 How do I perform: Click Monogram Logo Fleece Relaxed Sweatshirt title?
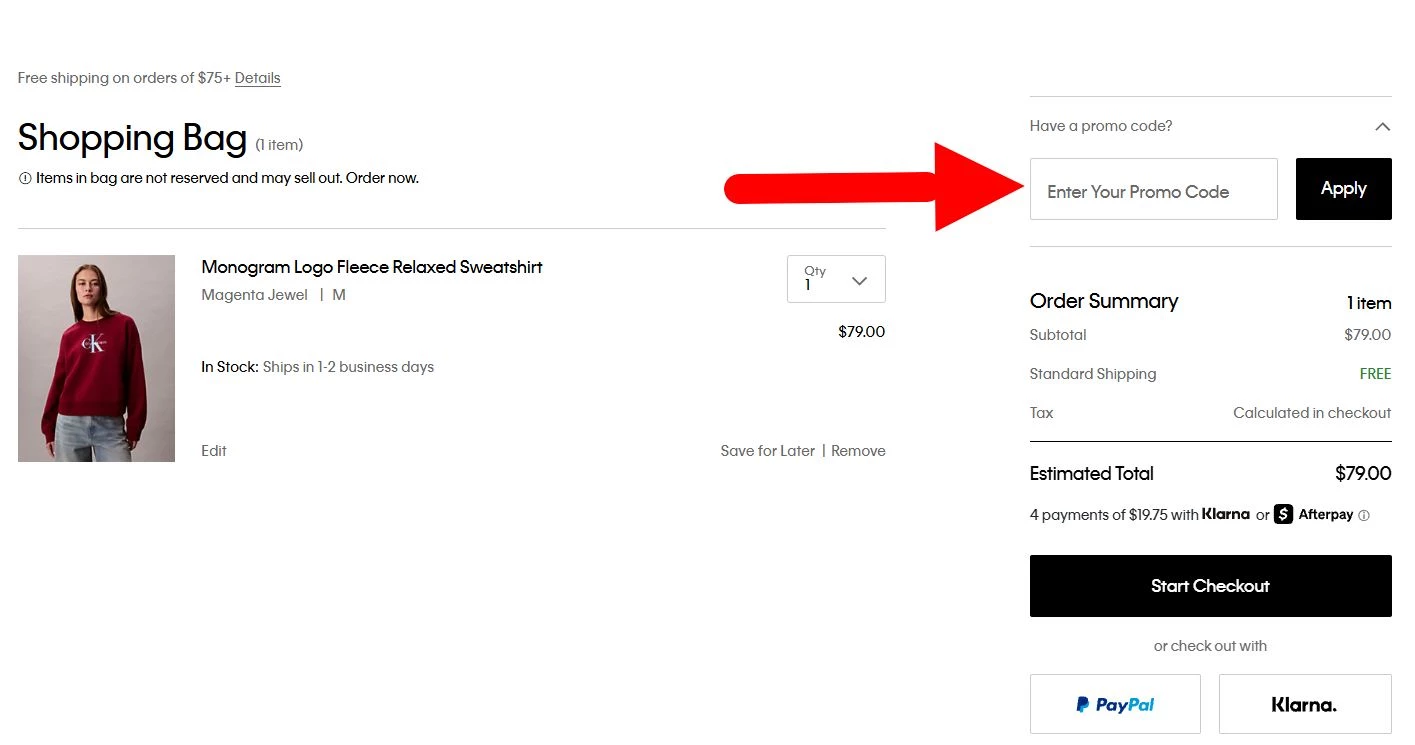[x=372, y=267]
